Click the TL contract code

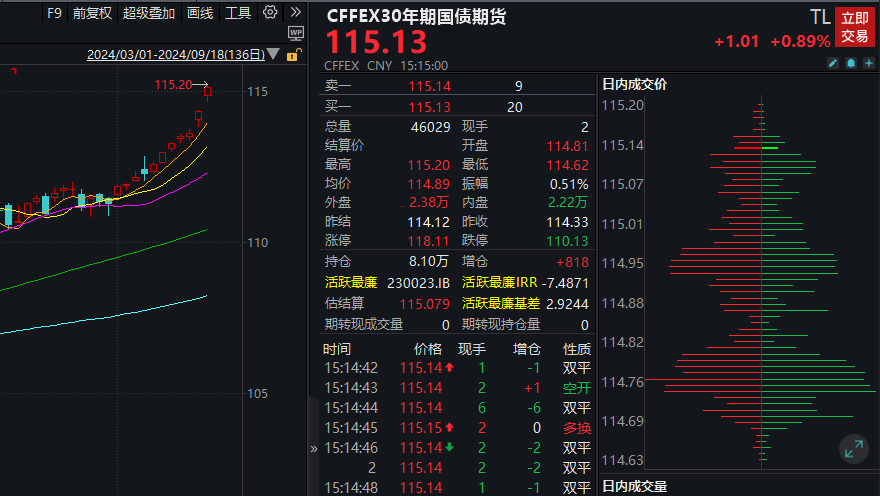tap(820, 17)
